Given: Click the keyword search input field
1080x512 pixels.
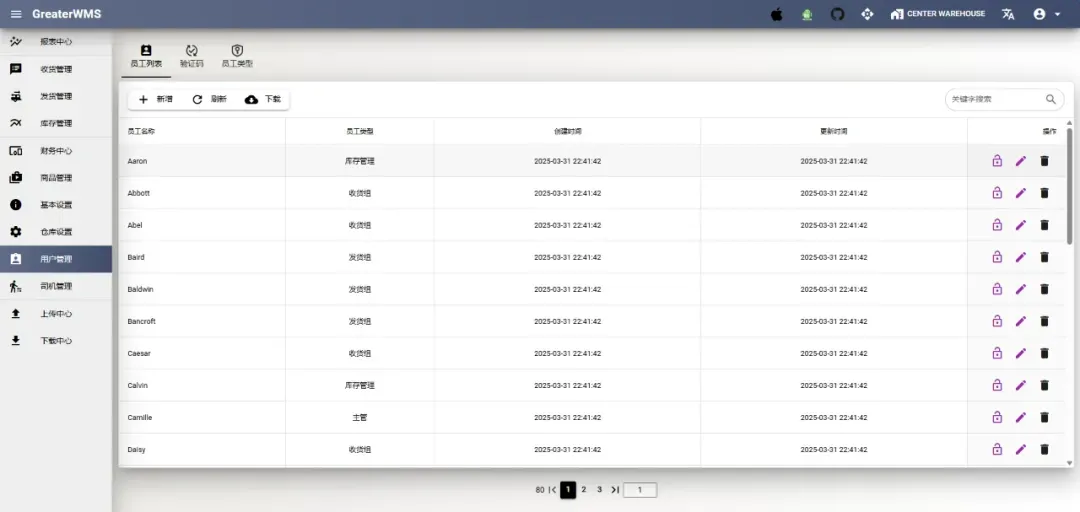Looking at the screenshot, I should (x=995, y=99).
